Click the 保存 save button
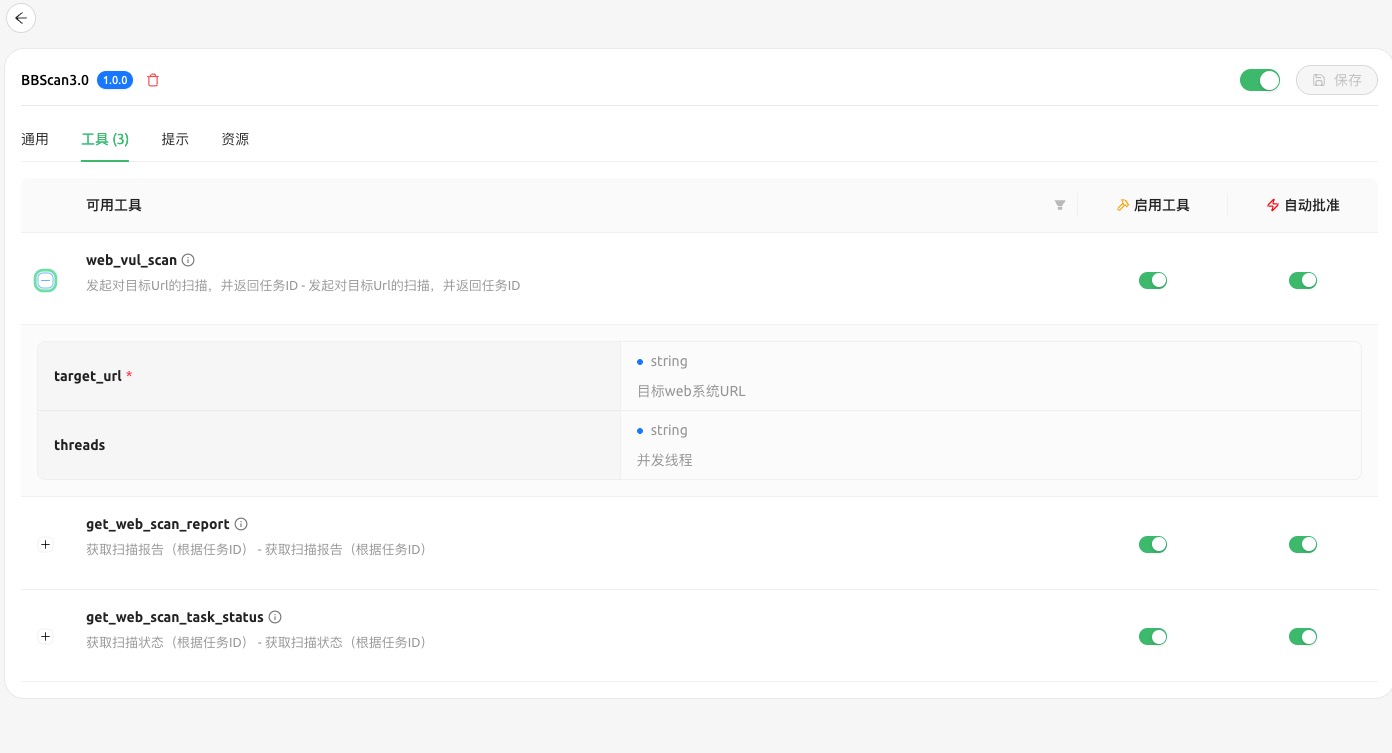This screenshot has width=1392, height=753. point(1337,80)
